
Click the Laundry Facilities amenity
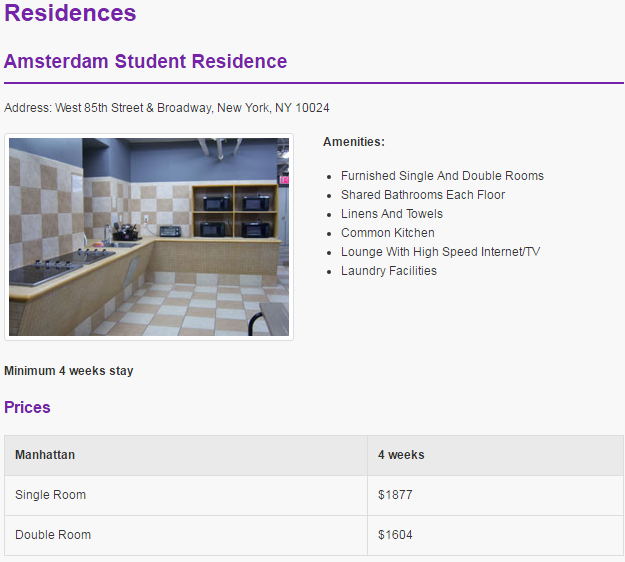[x=389, y=271]
